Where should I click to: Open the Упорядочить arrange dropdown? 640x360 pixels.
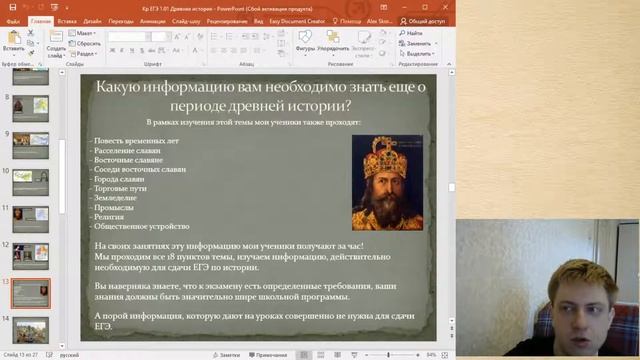click(x=333, y=43)
